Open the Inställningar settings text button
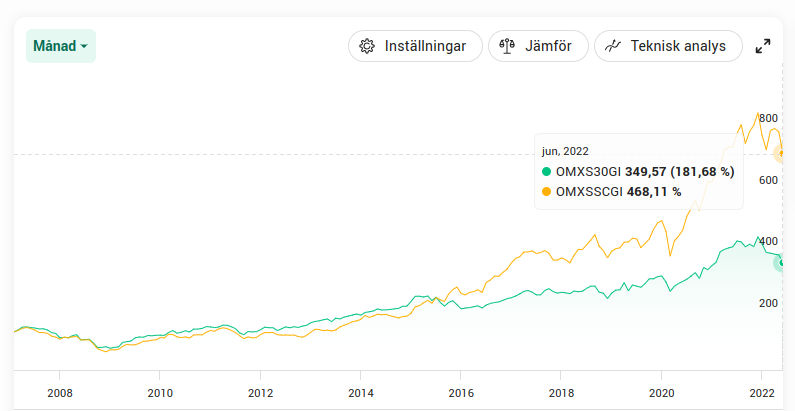This screenshot has height=411, width=795. click(x=425, y=46)
